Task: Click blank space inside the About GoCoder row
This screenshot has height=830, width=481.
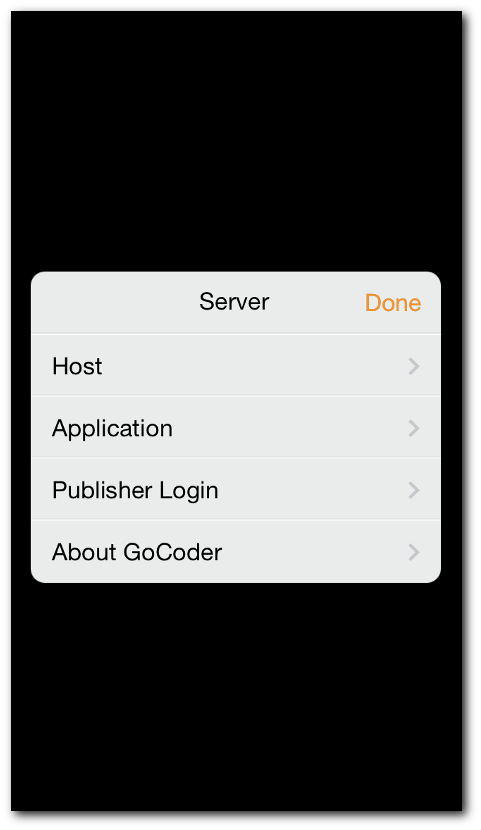Action: pyautogui.click(x=315, y=552)
